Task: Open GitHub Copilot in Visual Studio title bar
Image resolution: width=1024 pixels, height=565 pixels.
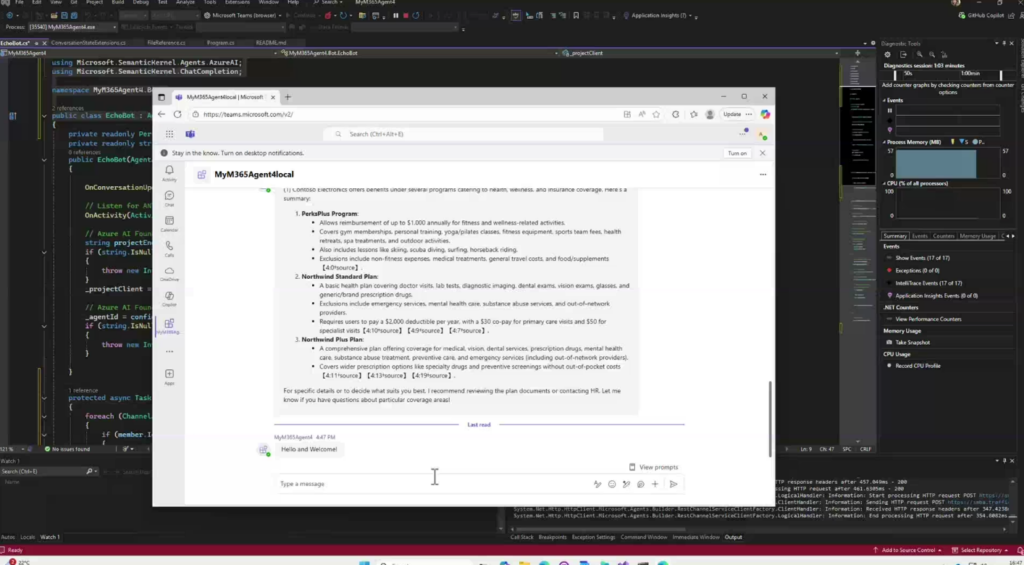Action: 982,15
